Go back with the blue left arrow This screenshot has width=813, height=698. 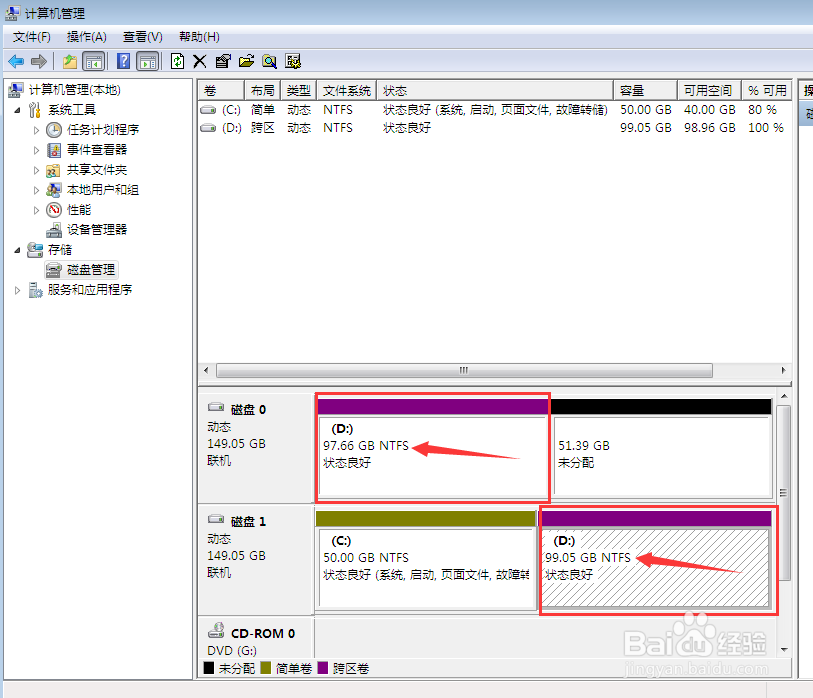16,62
